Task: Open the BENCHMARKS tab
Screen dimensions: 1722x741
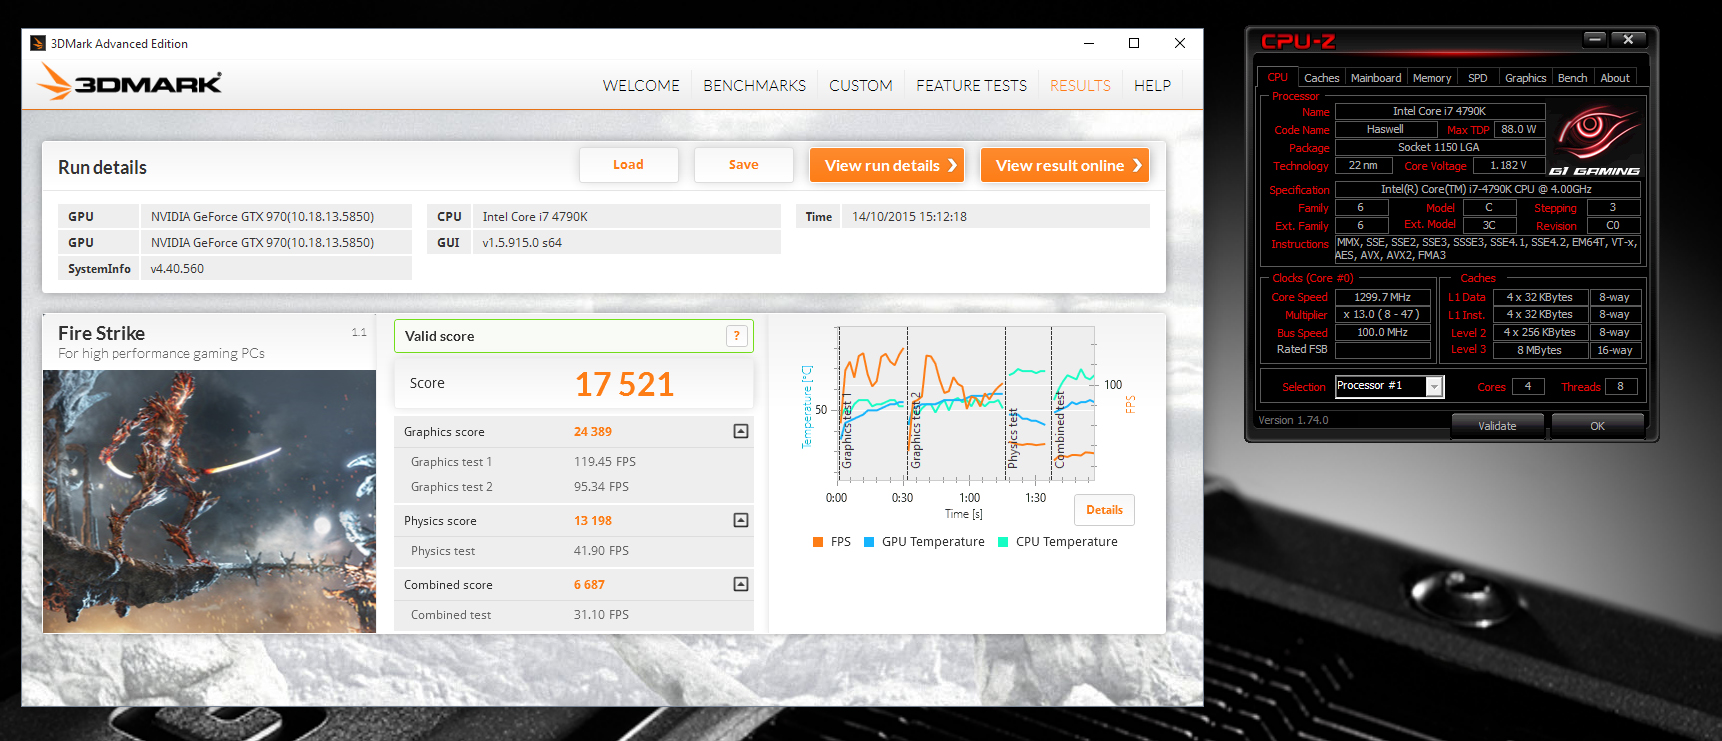Action: 754,86
